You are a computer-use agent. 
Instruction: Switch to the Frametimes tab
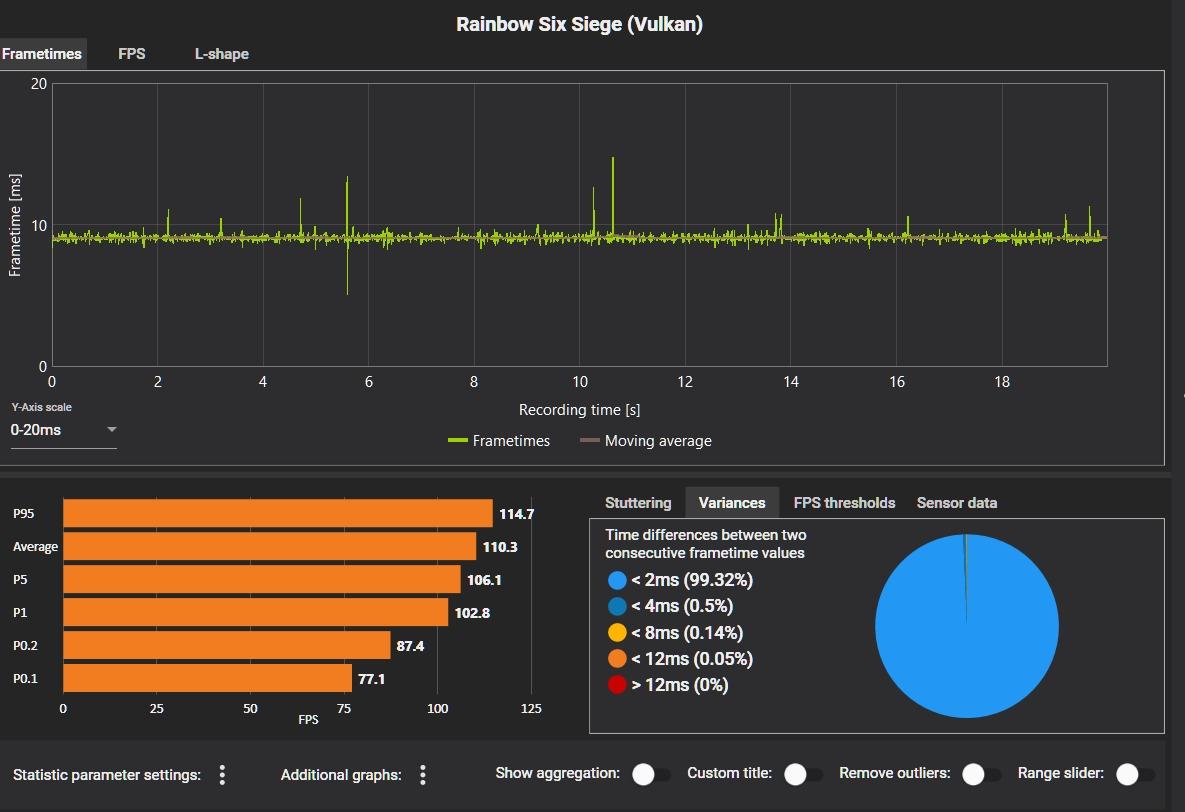42,54
